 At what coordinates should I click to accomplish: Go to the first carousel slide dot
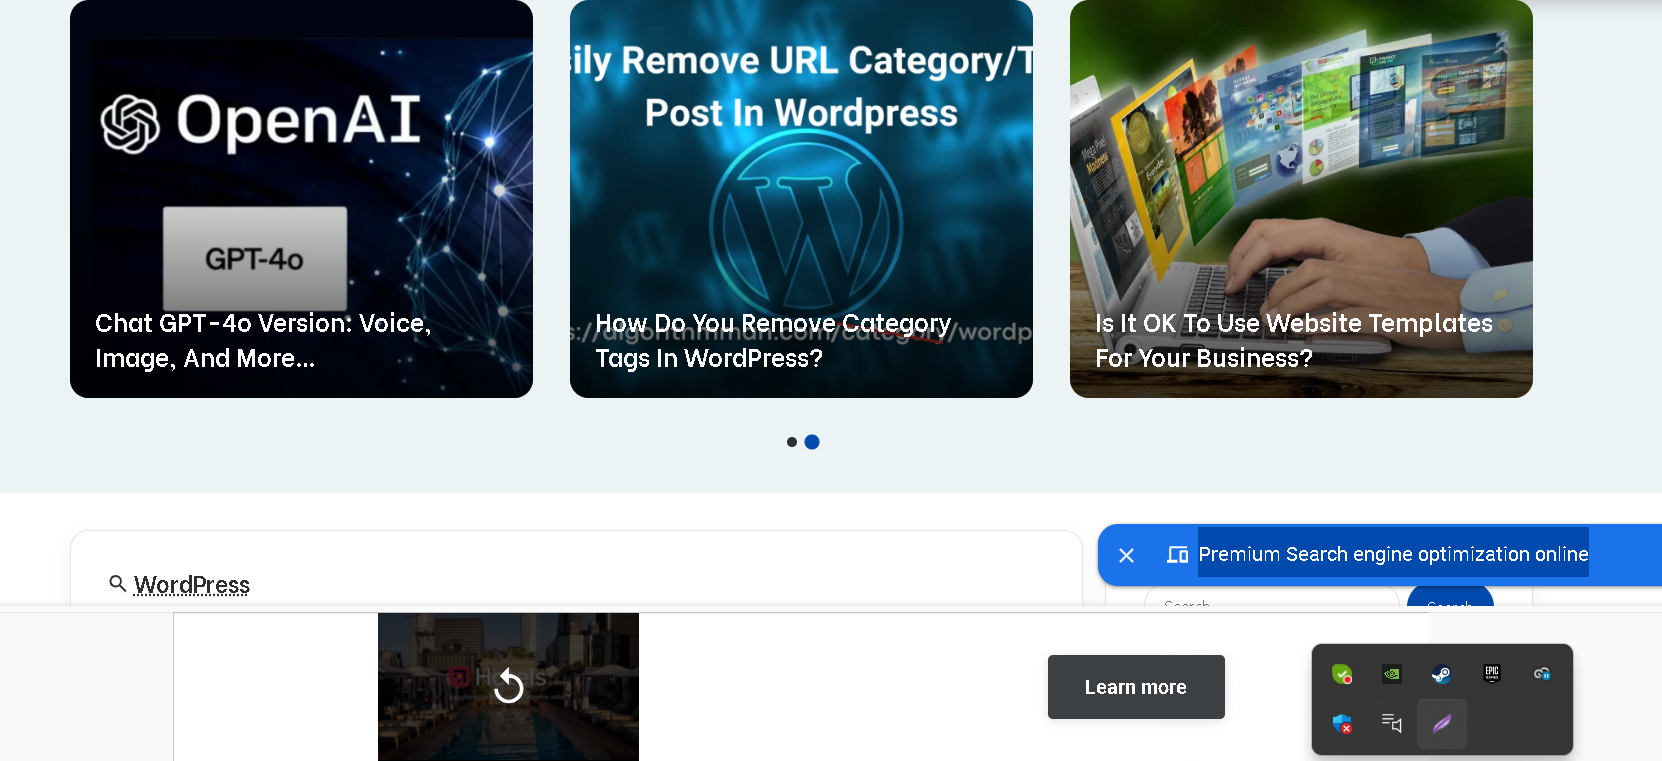(792, 442)
